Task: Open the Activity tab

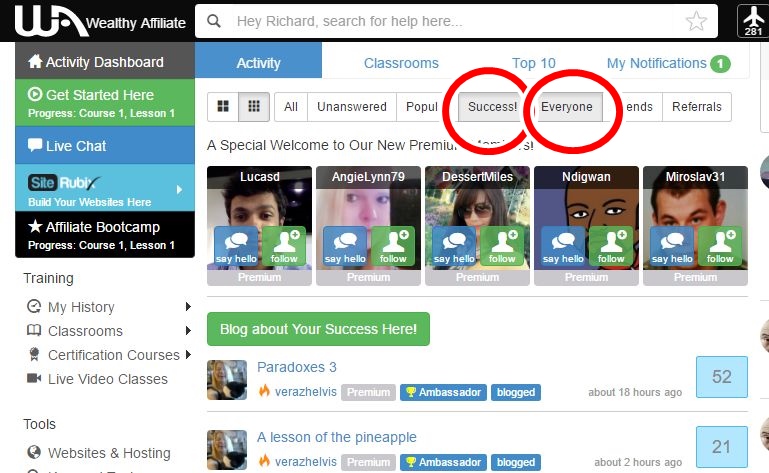Action: point(258,60)
